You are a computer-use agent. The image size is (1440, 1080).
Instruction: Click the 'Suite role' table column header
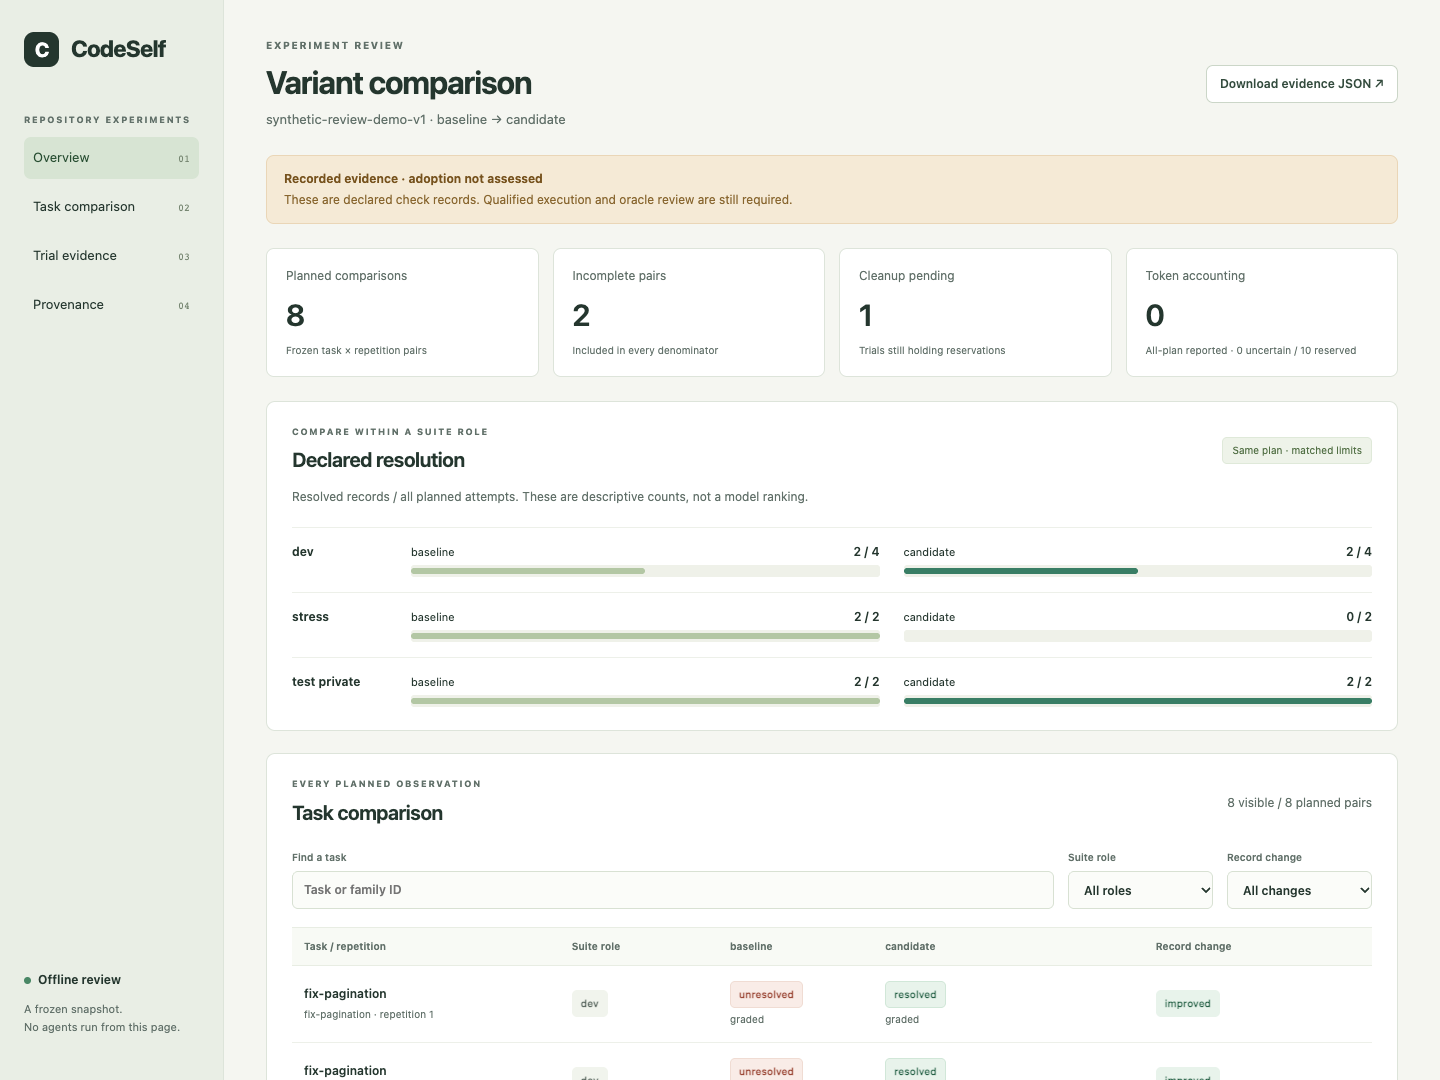(x=596, y=947)
